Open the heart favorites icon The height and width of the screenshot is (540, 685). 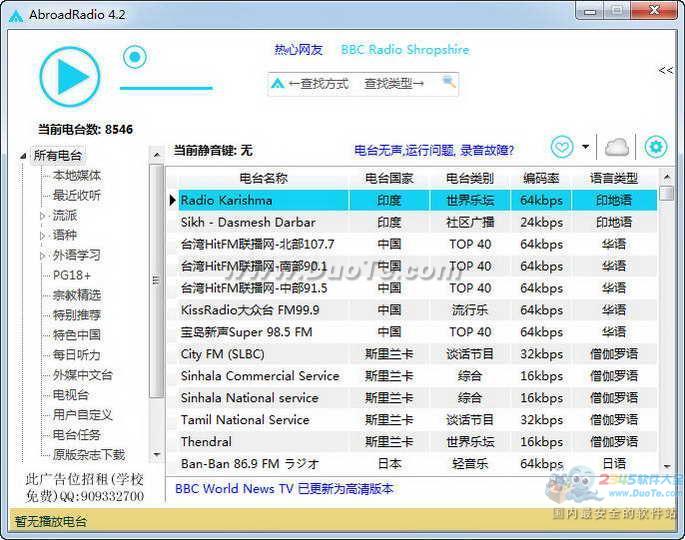point(562,148)
